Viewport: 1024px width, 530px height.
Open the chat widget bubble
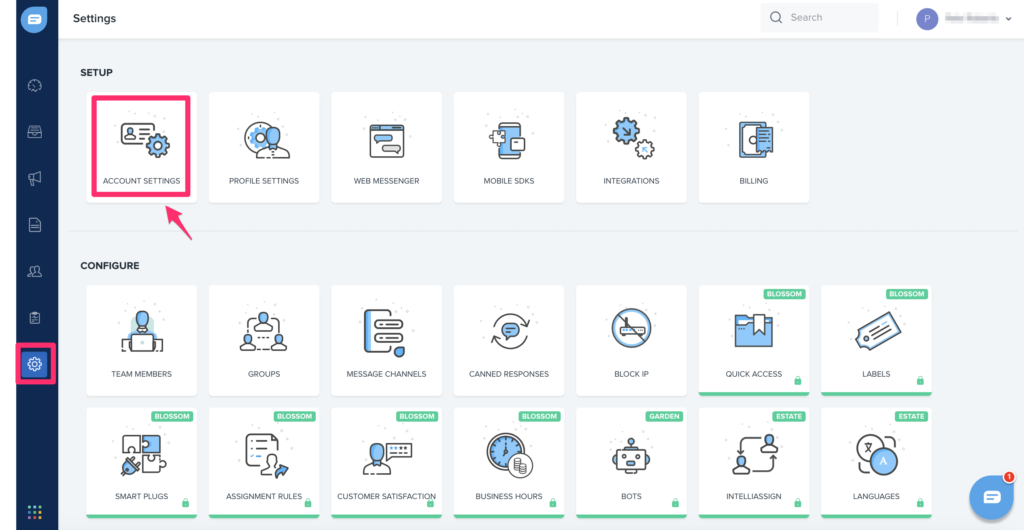[991, 496]
